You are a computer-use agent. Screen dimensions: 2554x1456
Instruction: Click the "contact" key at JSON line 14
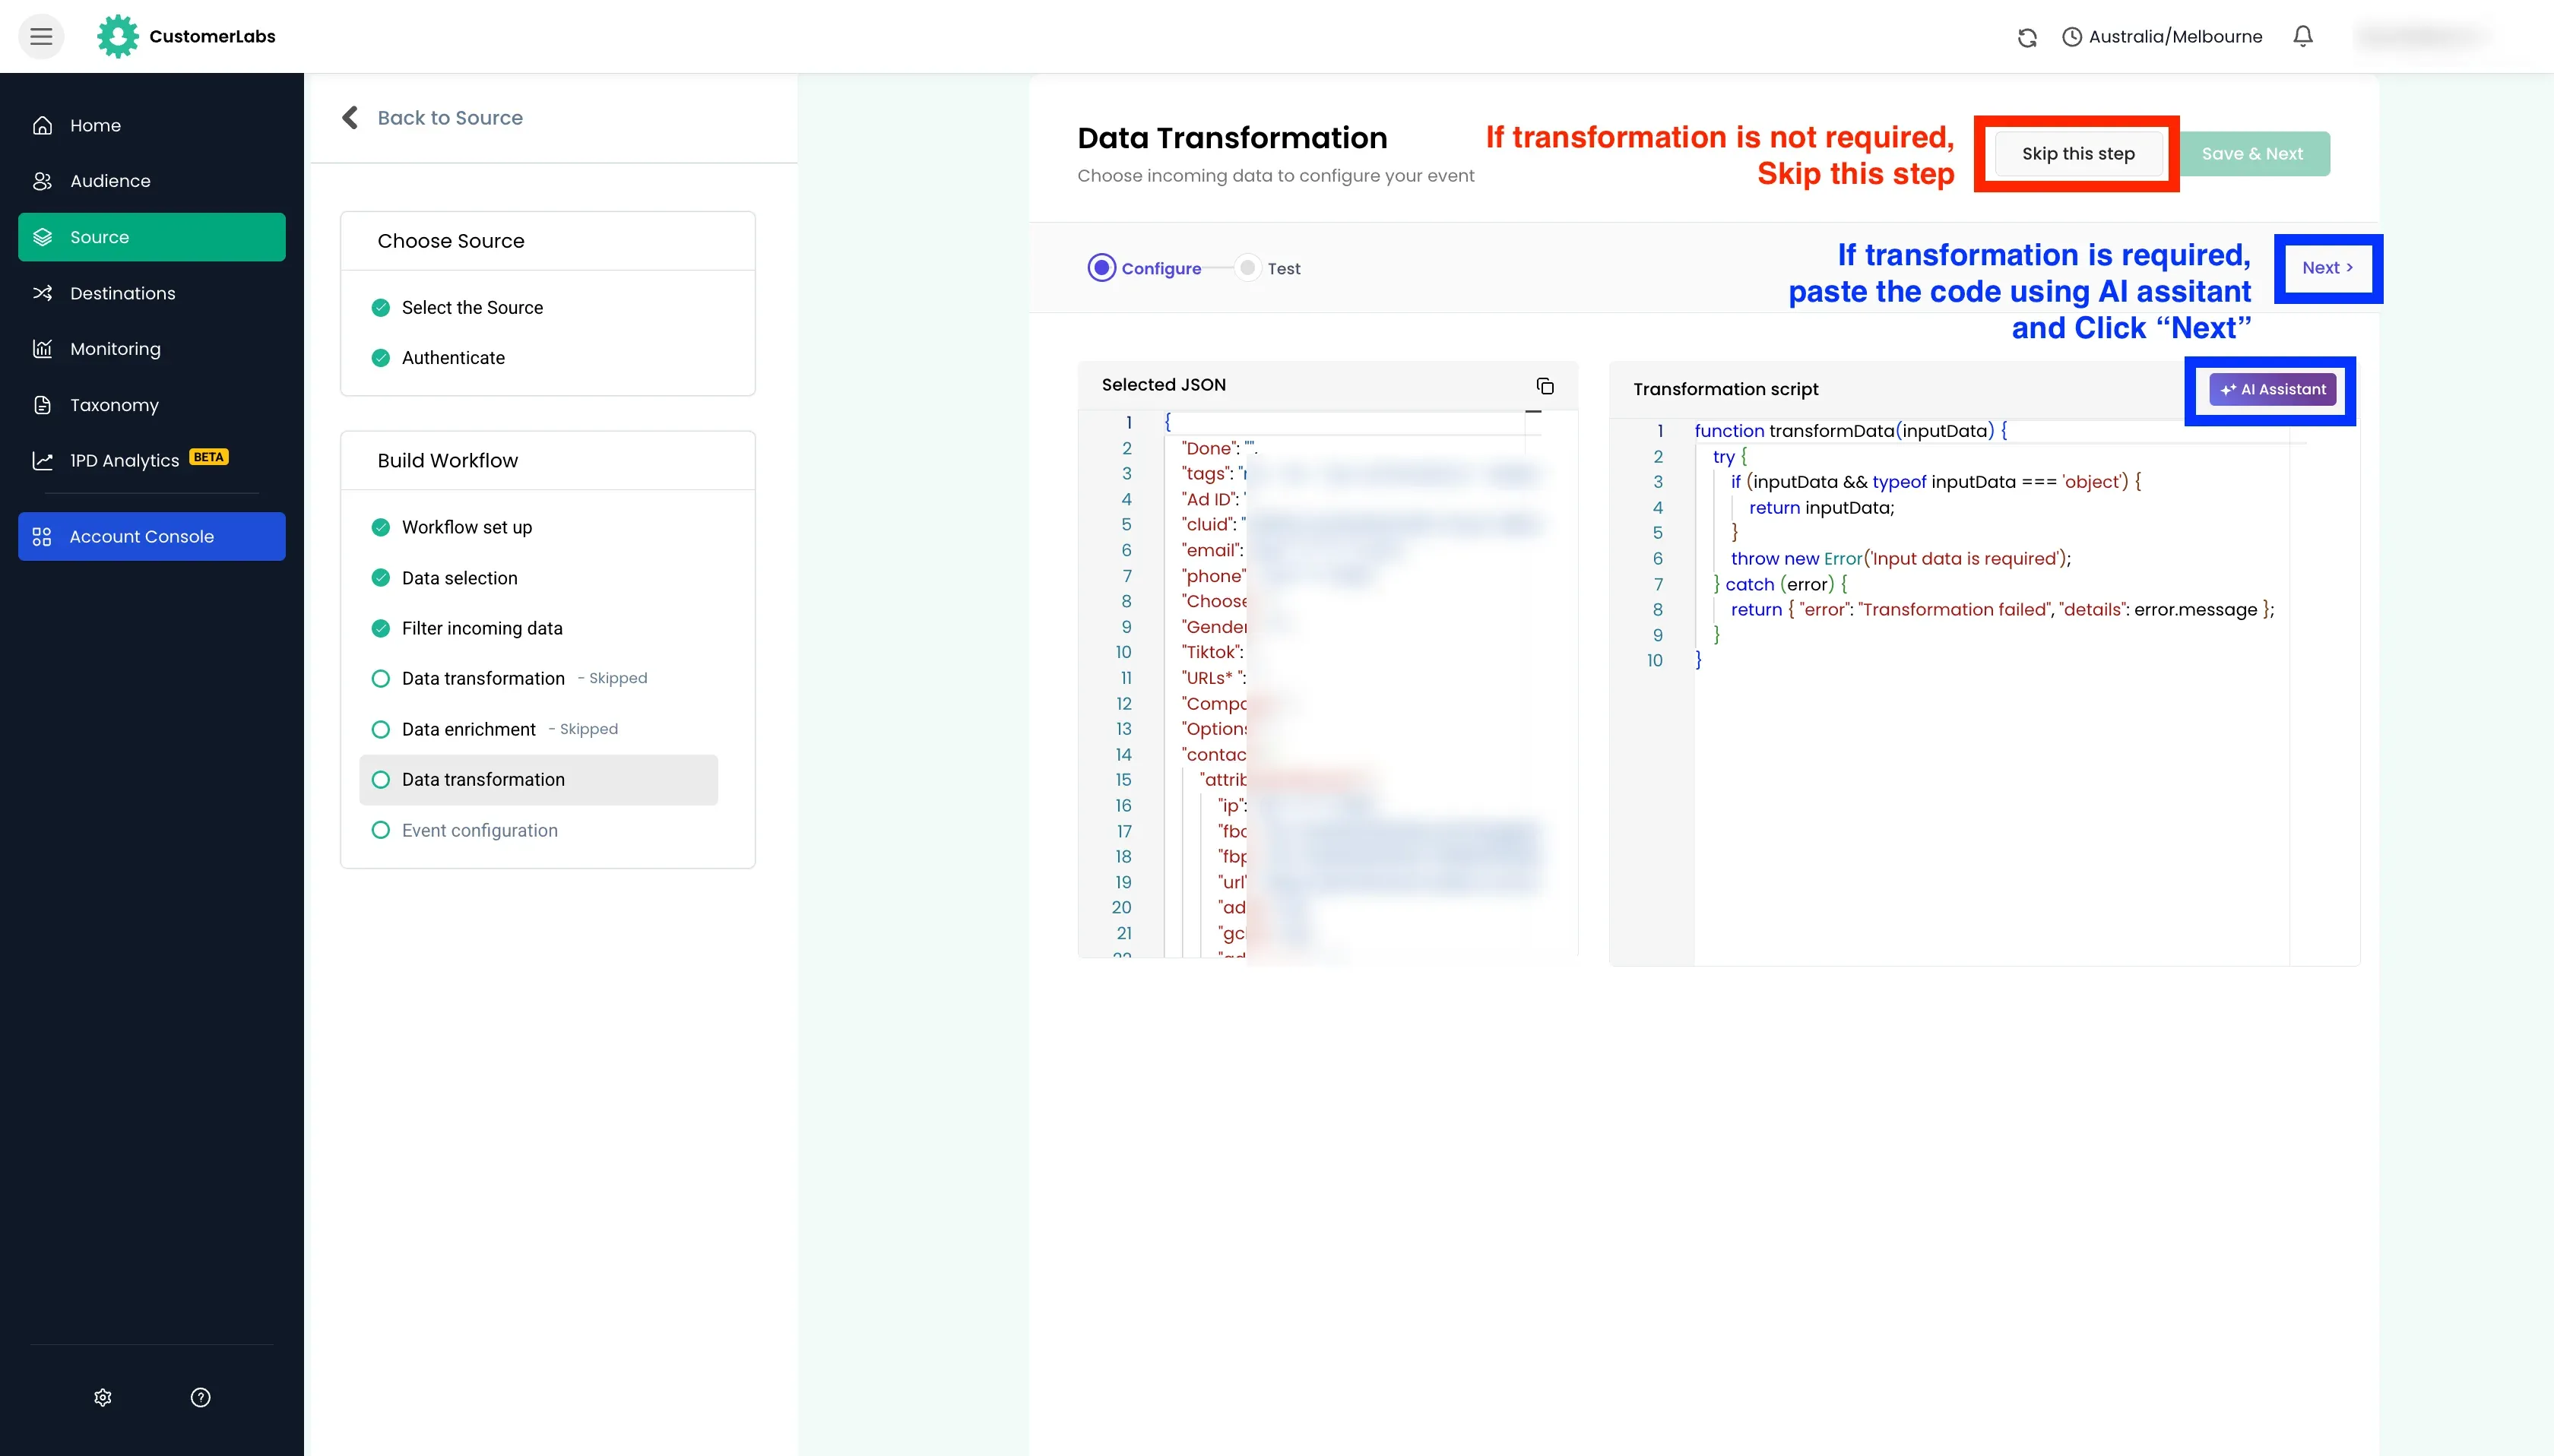pos(1214,755)
